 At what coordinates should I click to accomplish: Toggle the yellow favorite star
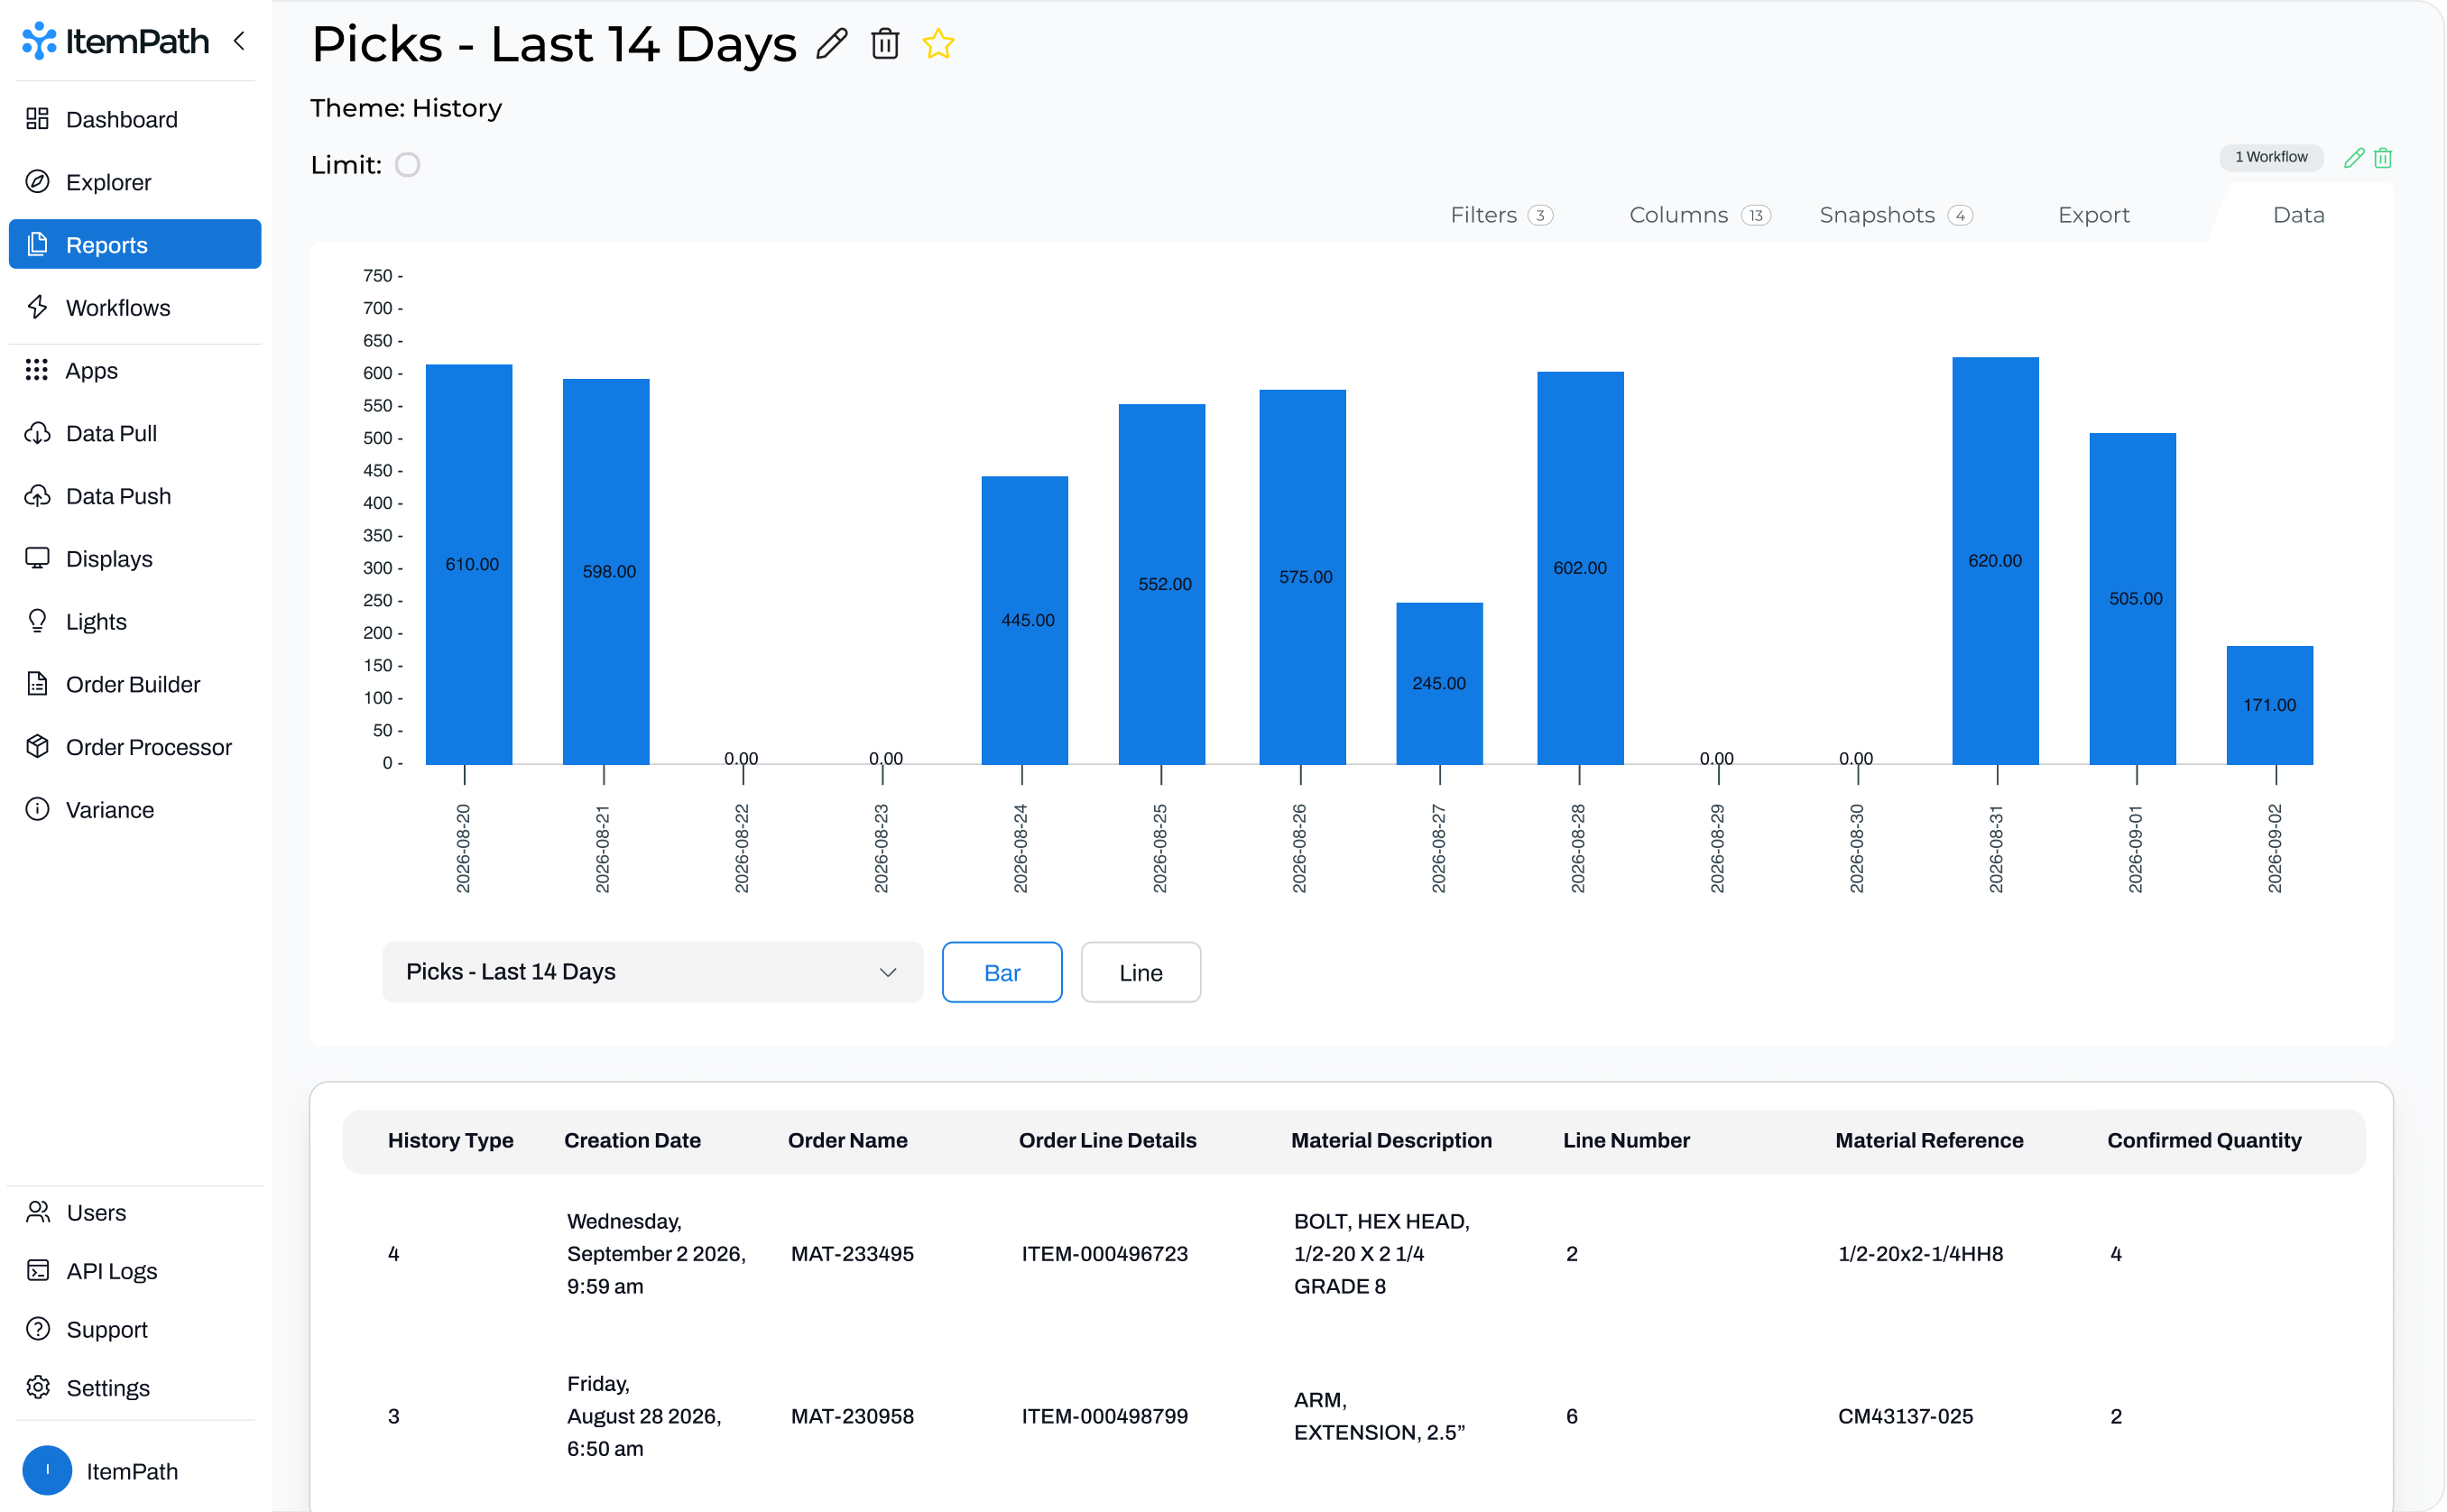point(938,44)
